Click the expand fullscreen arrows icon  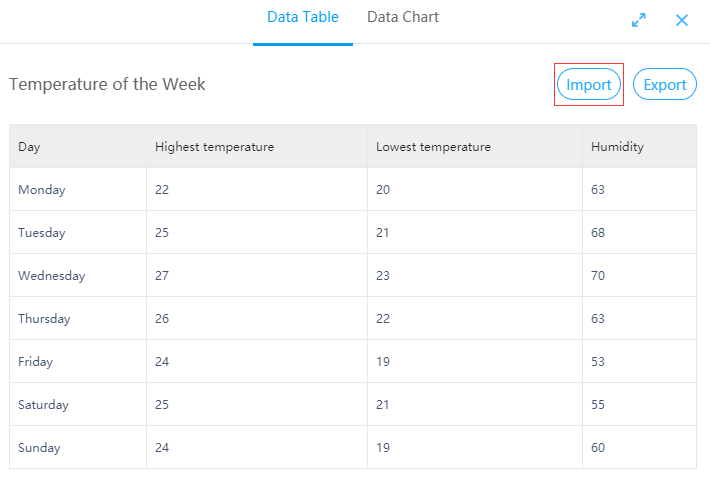pyautogui.click(x=638, y=20)
